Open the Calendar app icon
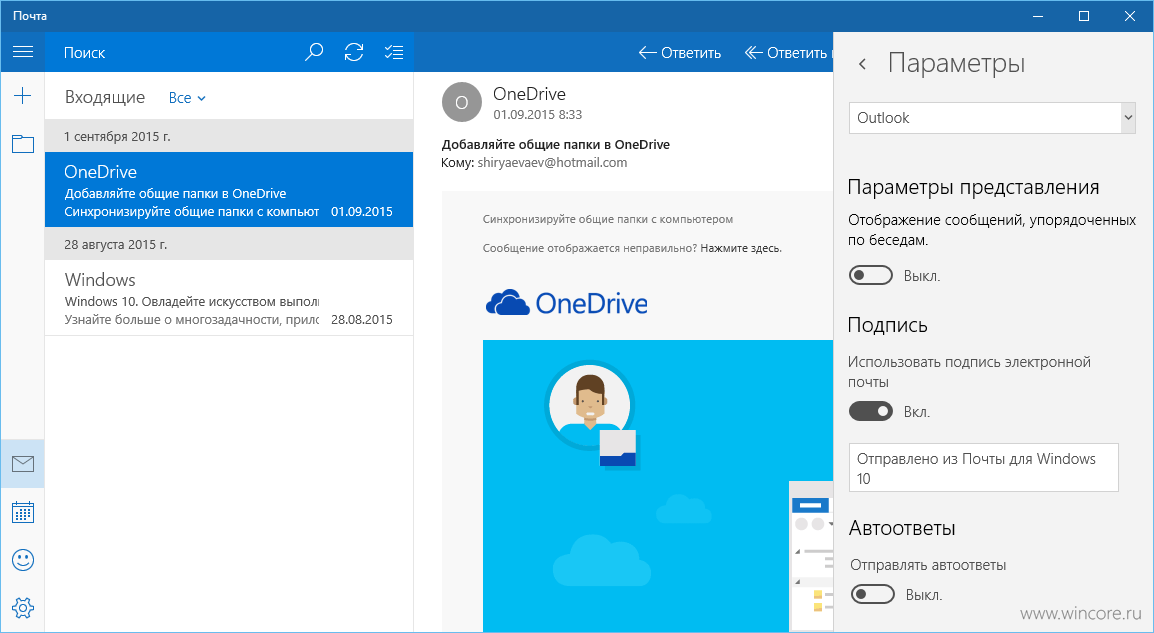The height and width of the screenshot is (633, 1154). [23, 512]
